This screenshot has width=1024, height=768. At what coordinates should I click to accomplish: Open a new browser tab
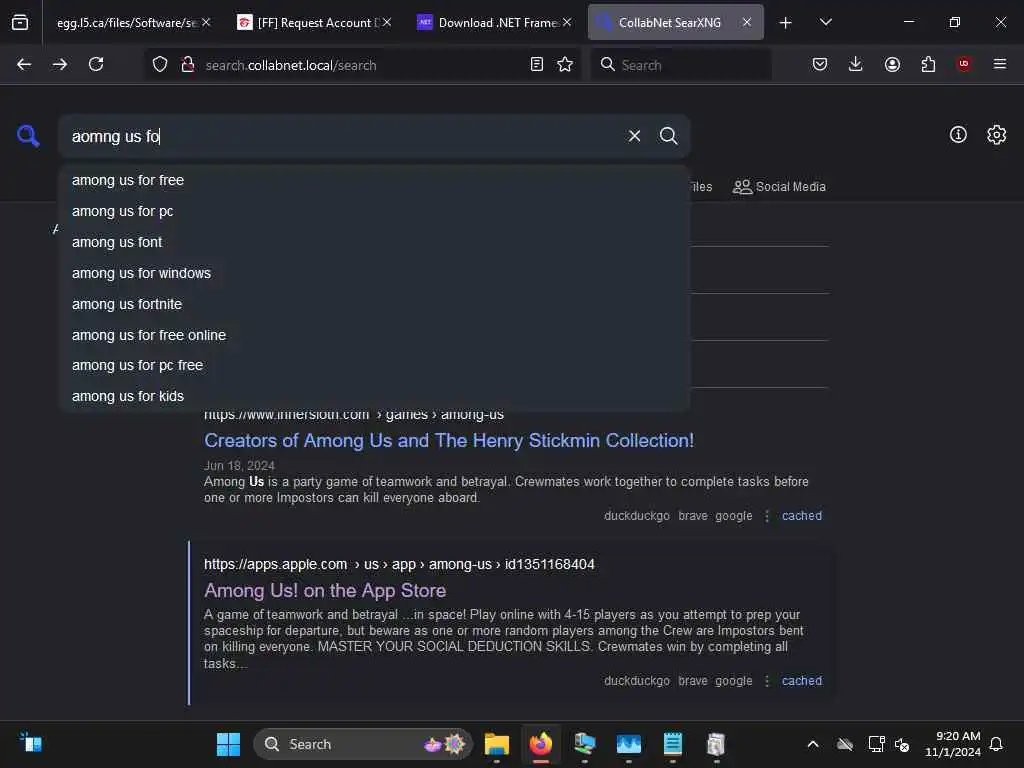click(x=786, y=23)
